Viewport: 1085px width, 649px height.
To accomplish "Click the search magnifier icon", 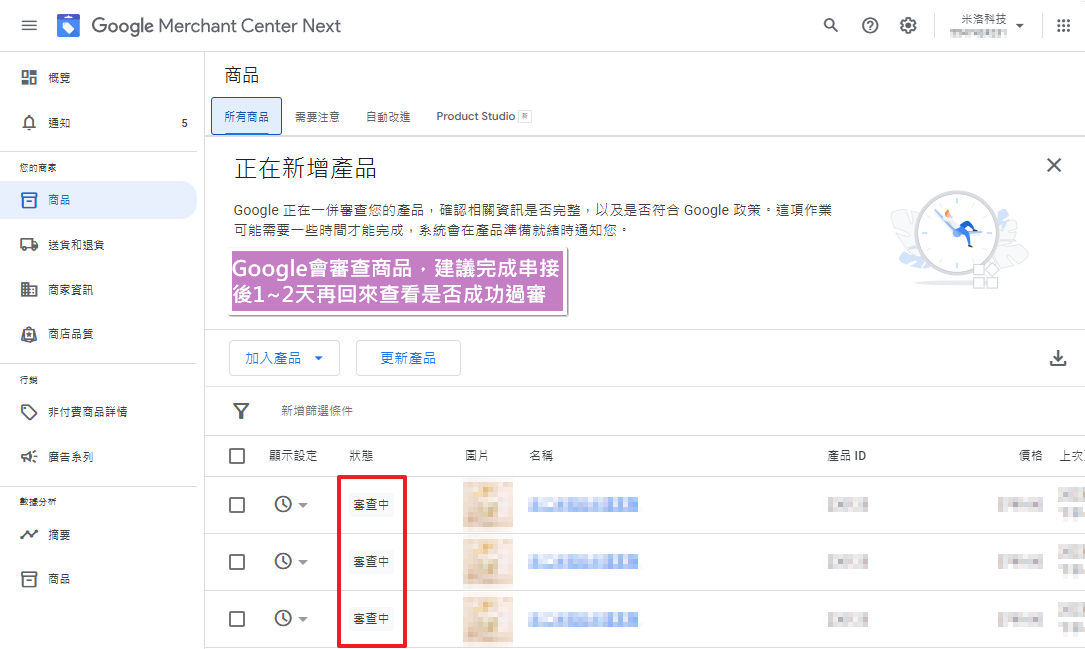I will 831,25.
